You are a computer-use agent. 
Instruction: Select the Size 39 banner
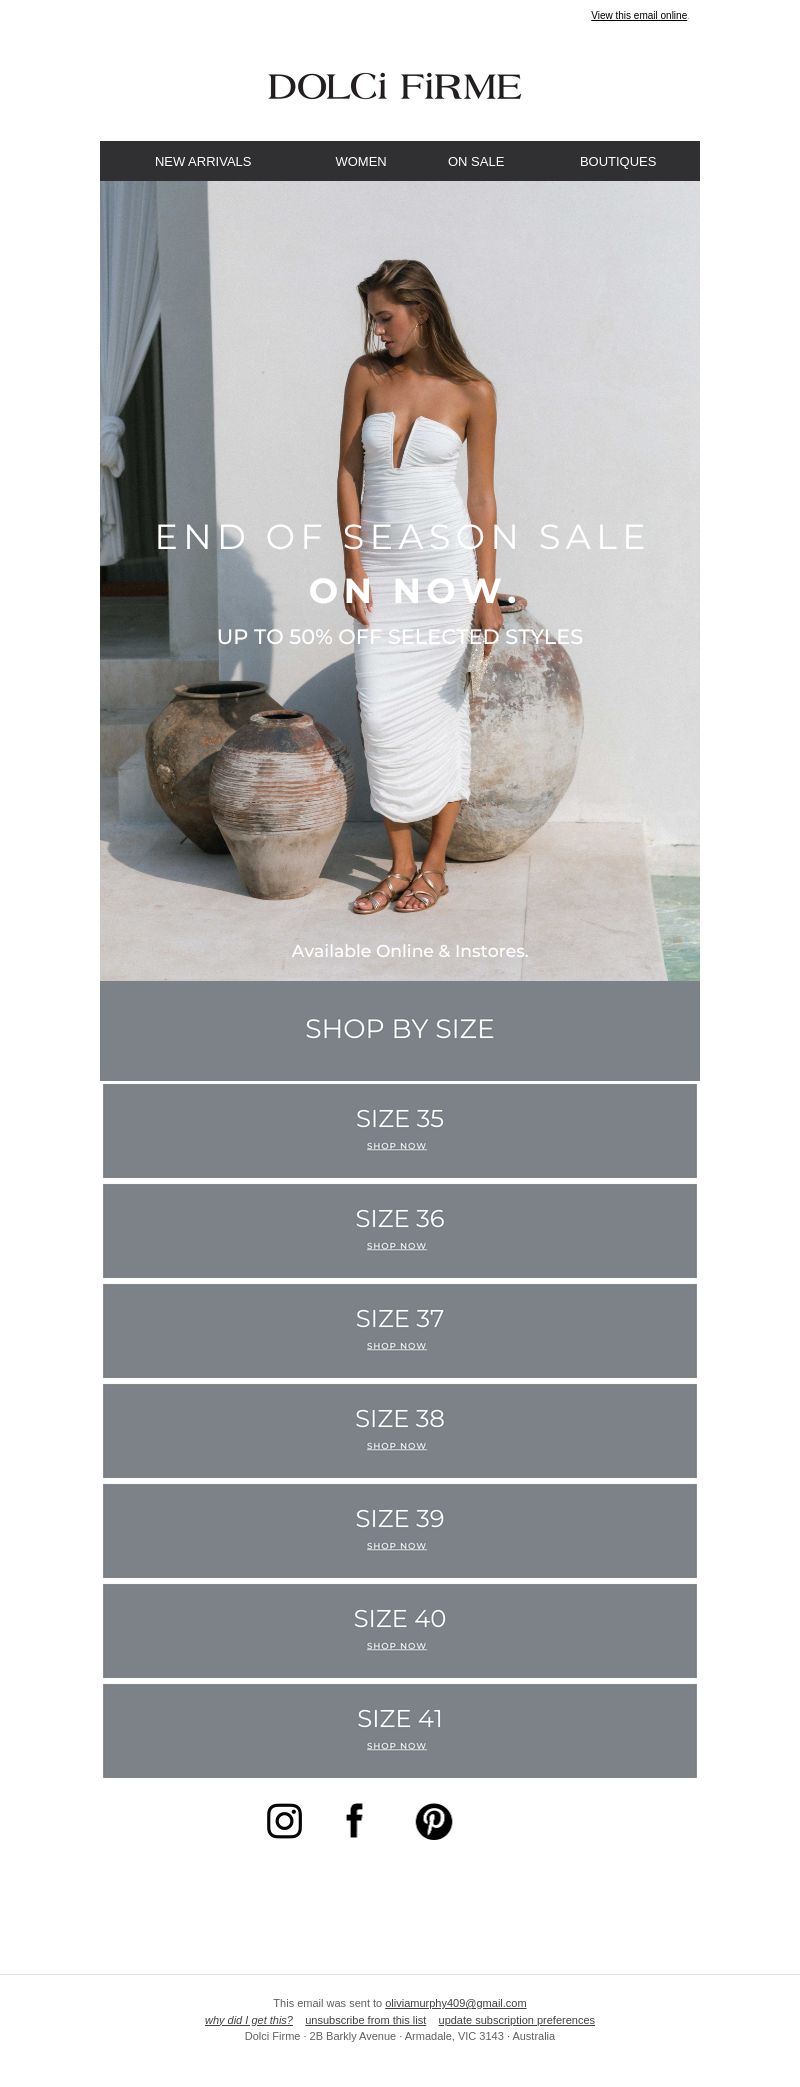coord(400,1531)
